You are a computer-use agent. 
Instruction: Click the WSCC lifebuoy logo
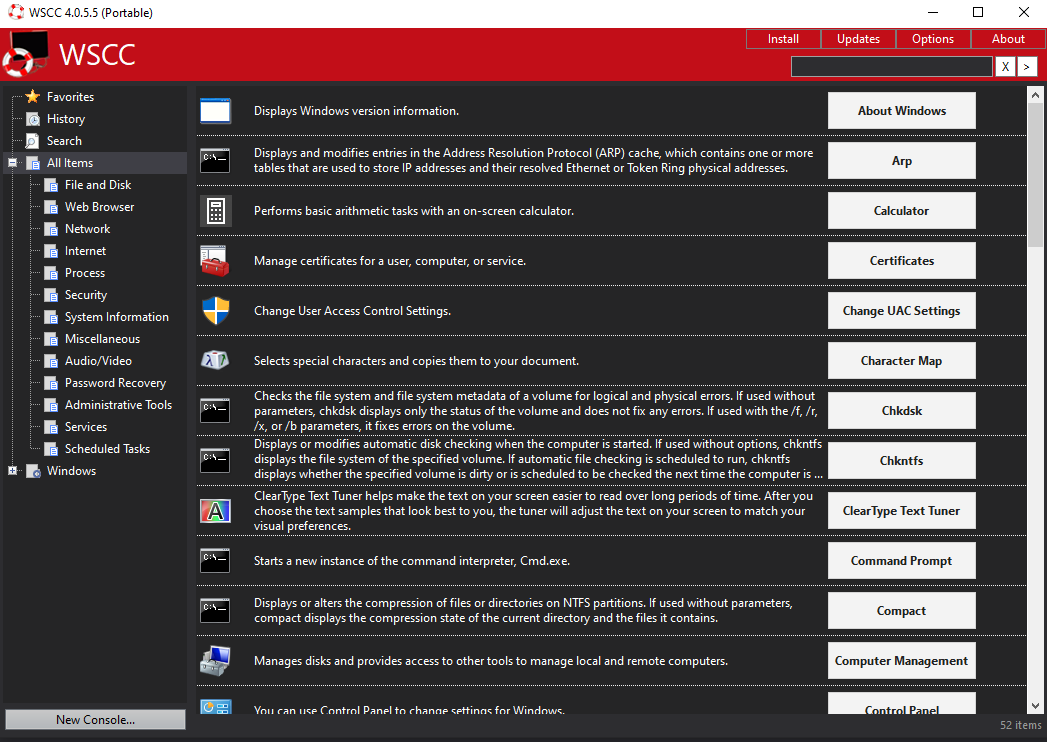26,54
